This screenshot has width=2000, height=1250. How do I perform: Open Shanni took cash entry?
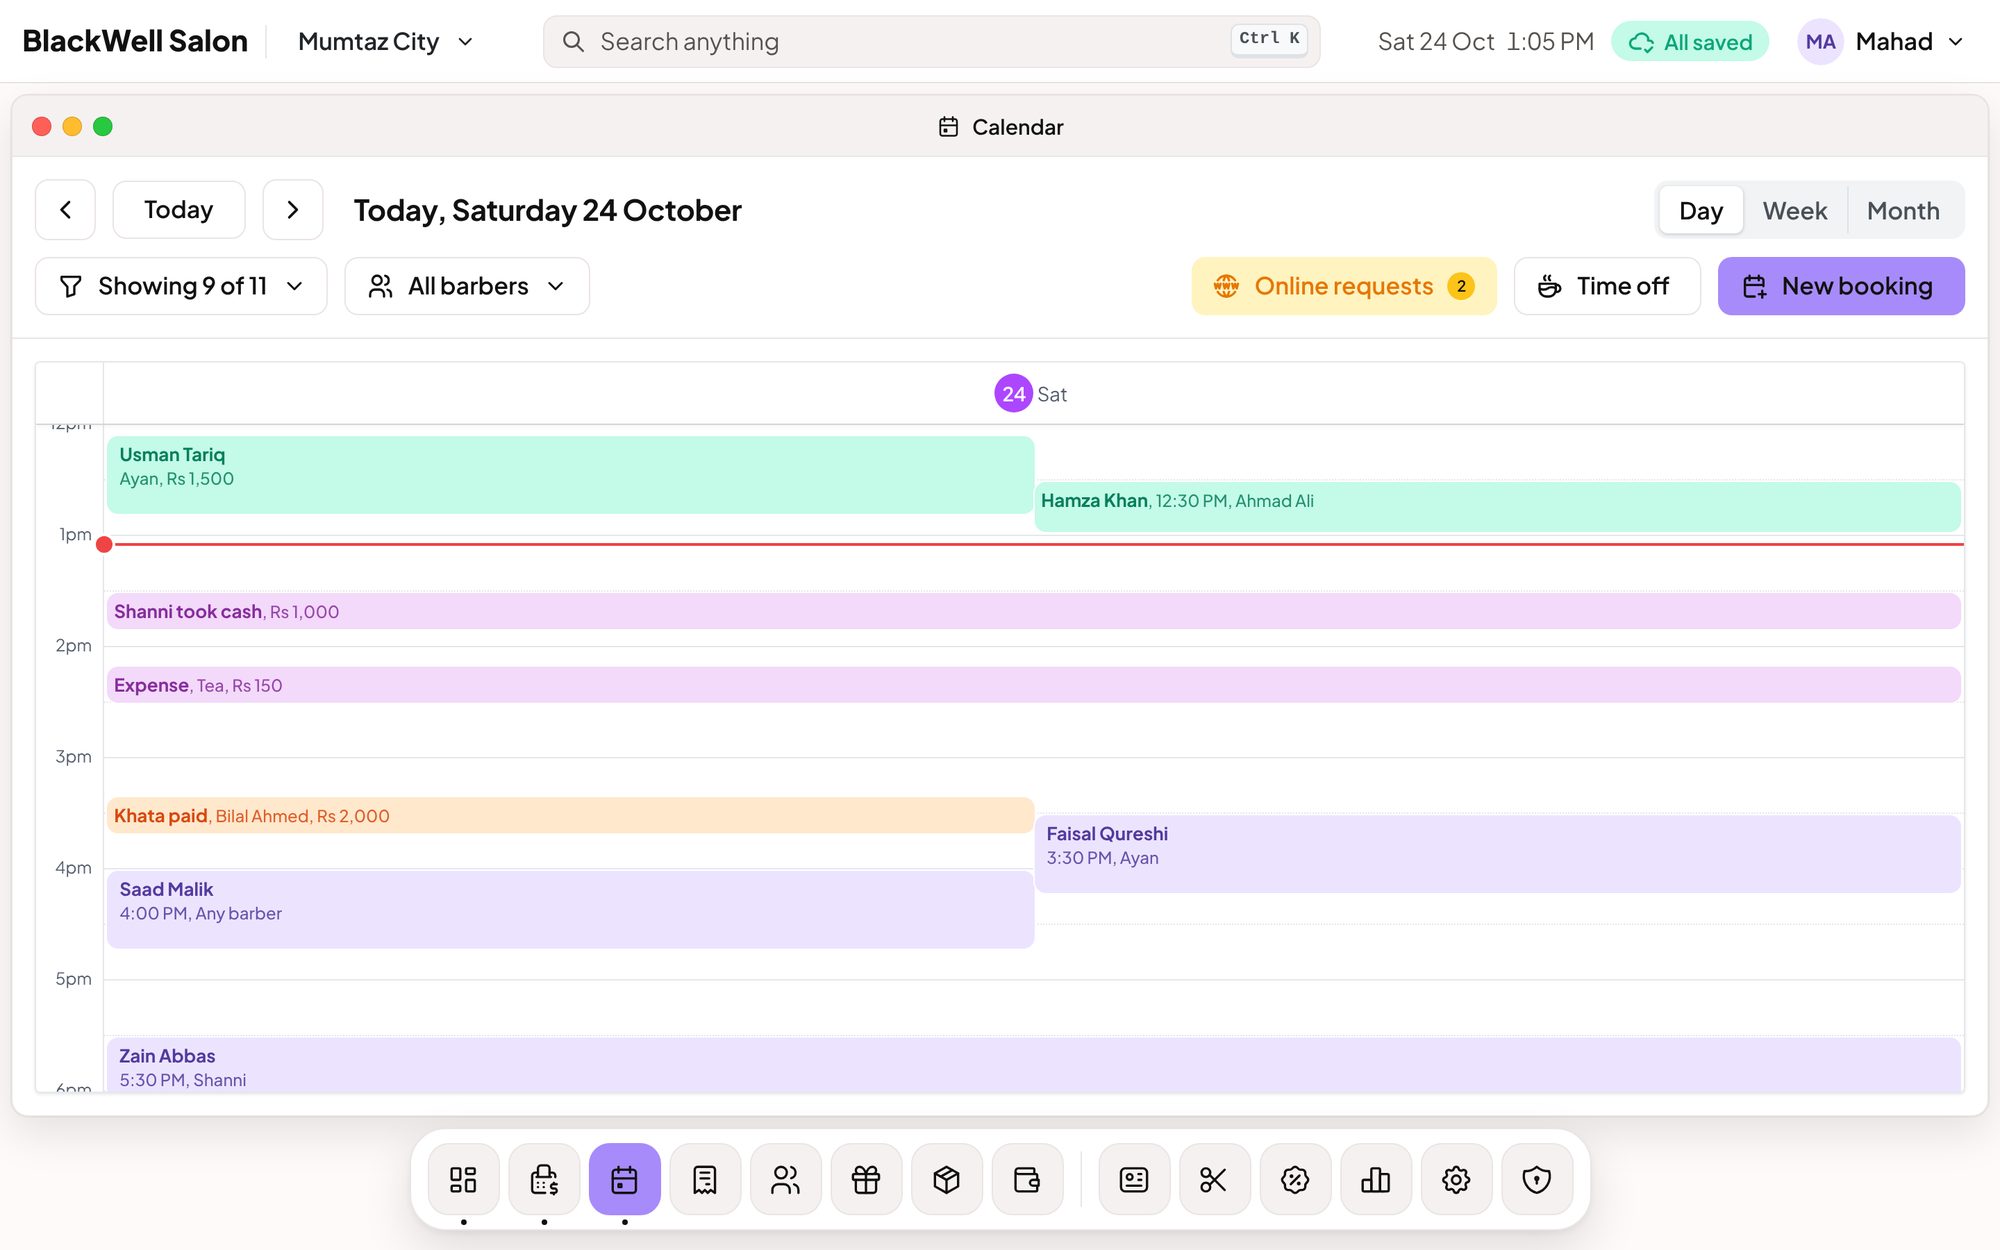pyautogui.click(x=1033, y=611)
